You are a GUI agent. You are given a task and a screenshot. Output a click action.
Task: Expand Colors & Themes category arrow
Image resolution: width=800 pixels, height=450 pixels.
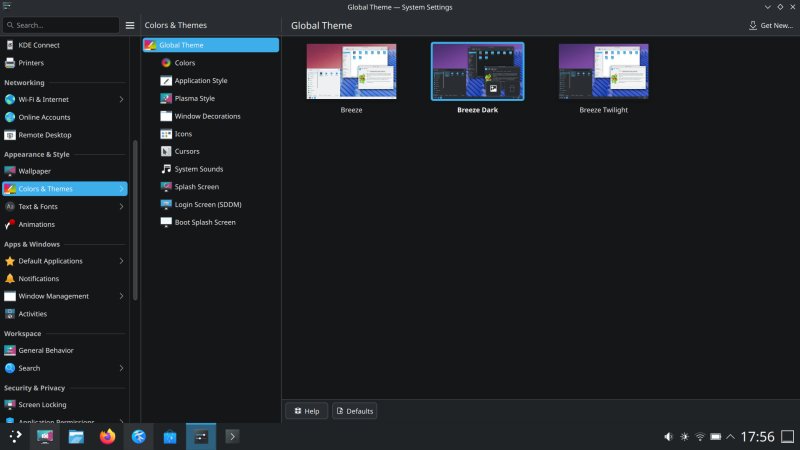(121, 189)
